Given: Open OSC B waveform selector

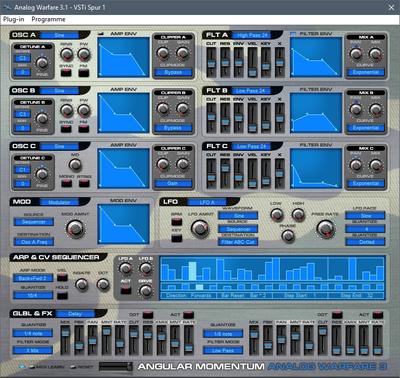Looking at the screenshot, I should (59, 91).
